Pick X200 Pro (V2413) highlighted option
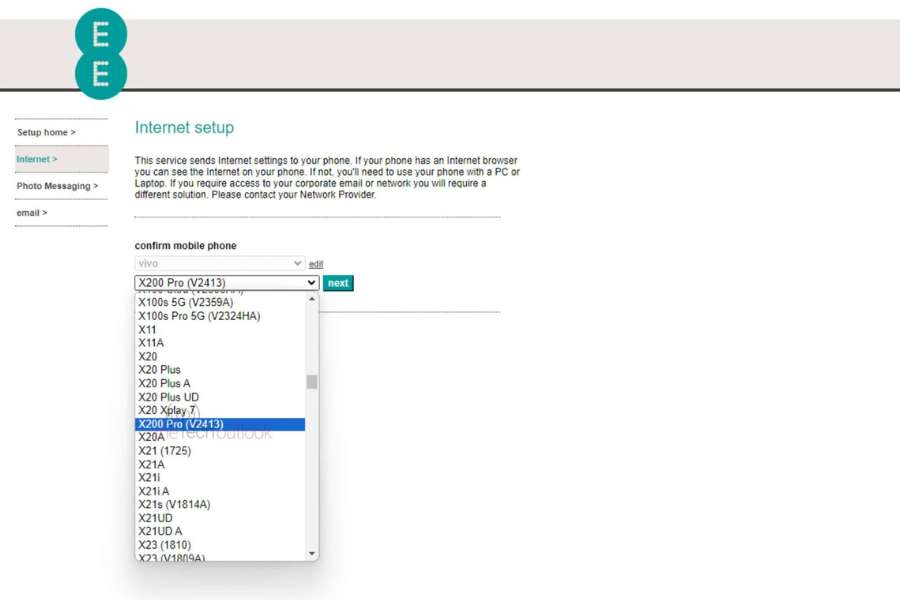This screenshot has width=900, height=600. [x=181, y=424]
